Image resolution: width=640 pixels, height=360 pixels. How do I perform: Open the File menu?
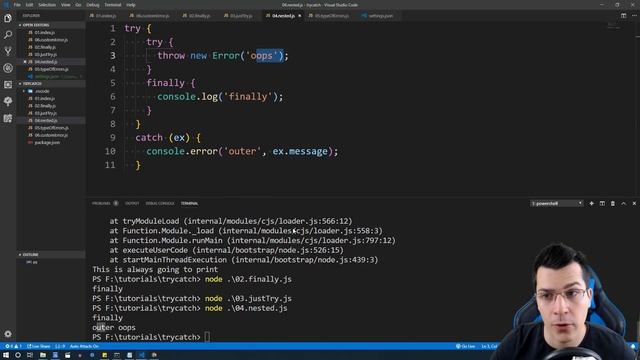(17, 5)
